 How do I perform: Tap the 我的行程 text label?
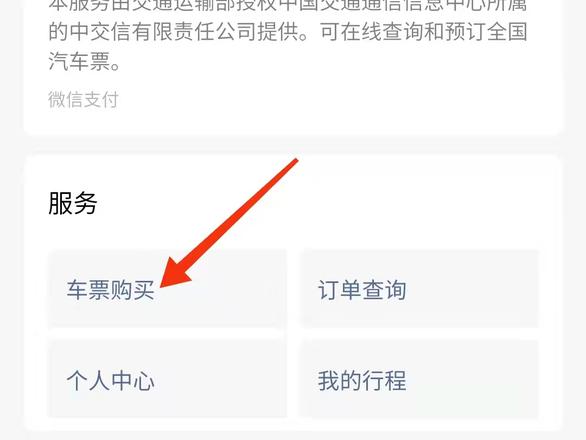(x=362, y=381)
